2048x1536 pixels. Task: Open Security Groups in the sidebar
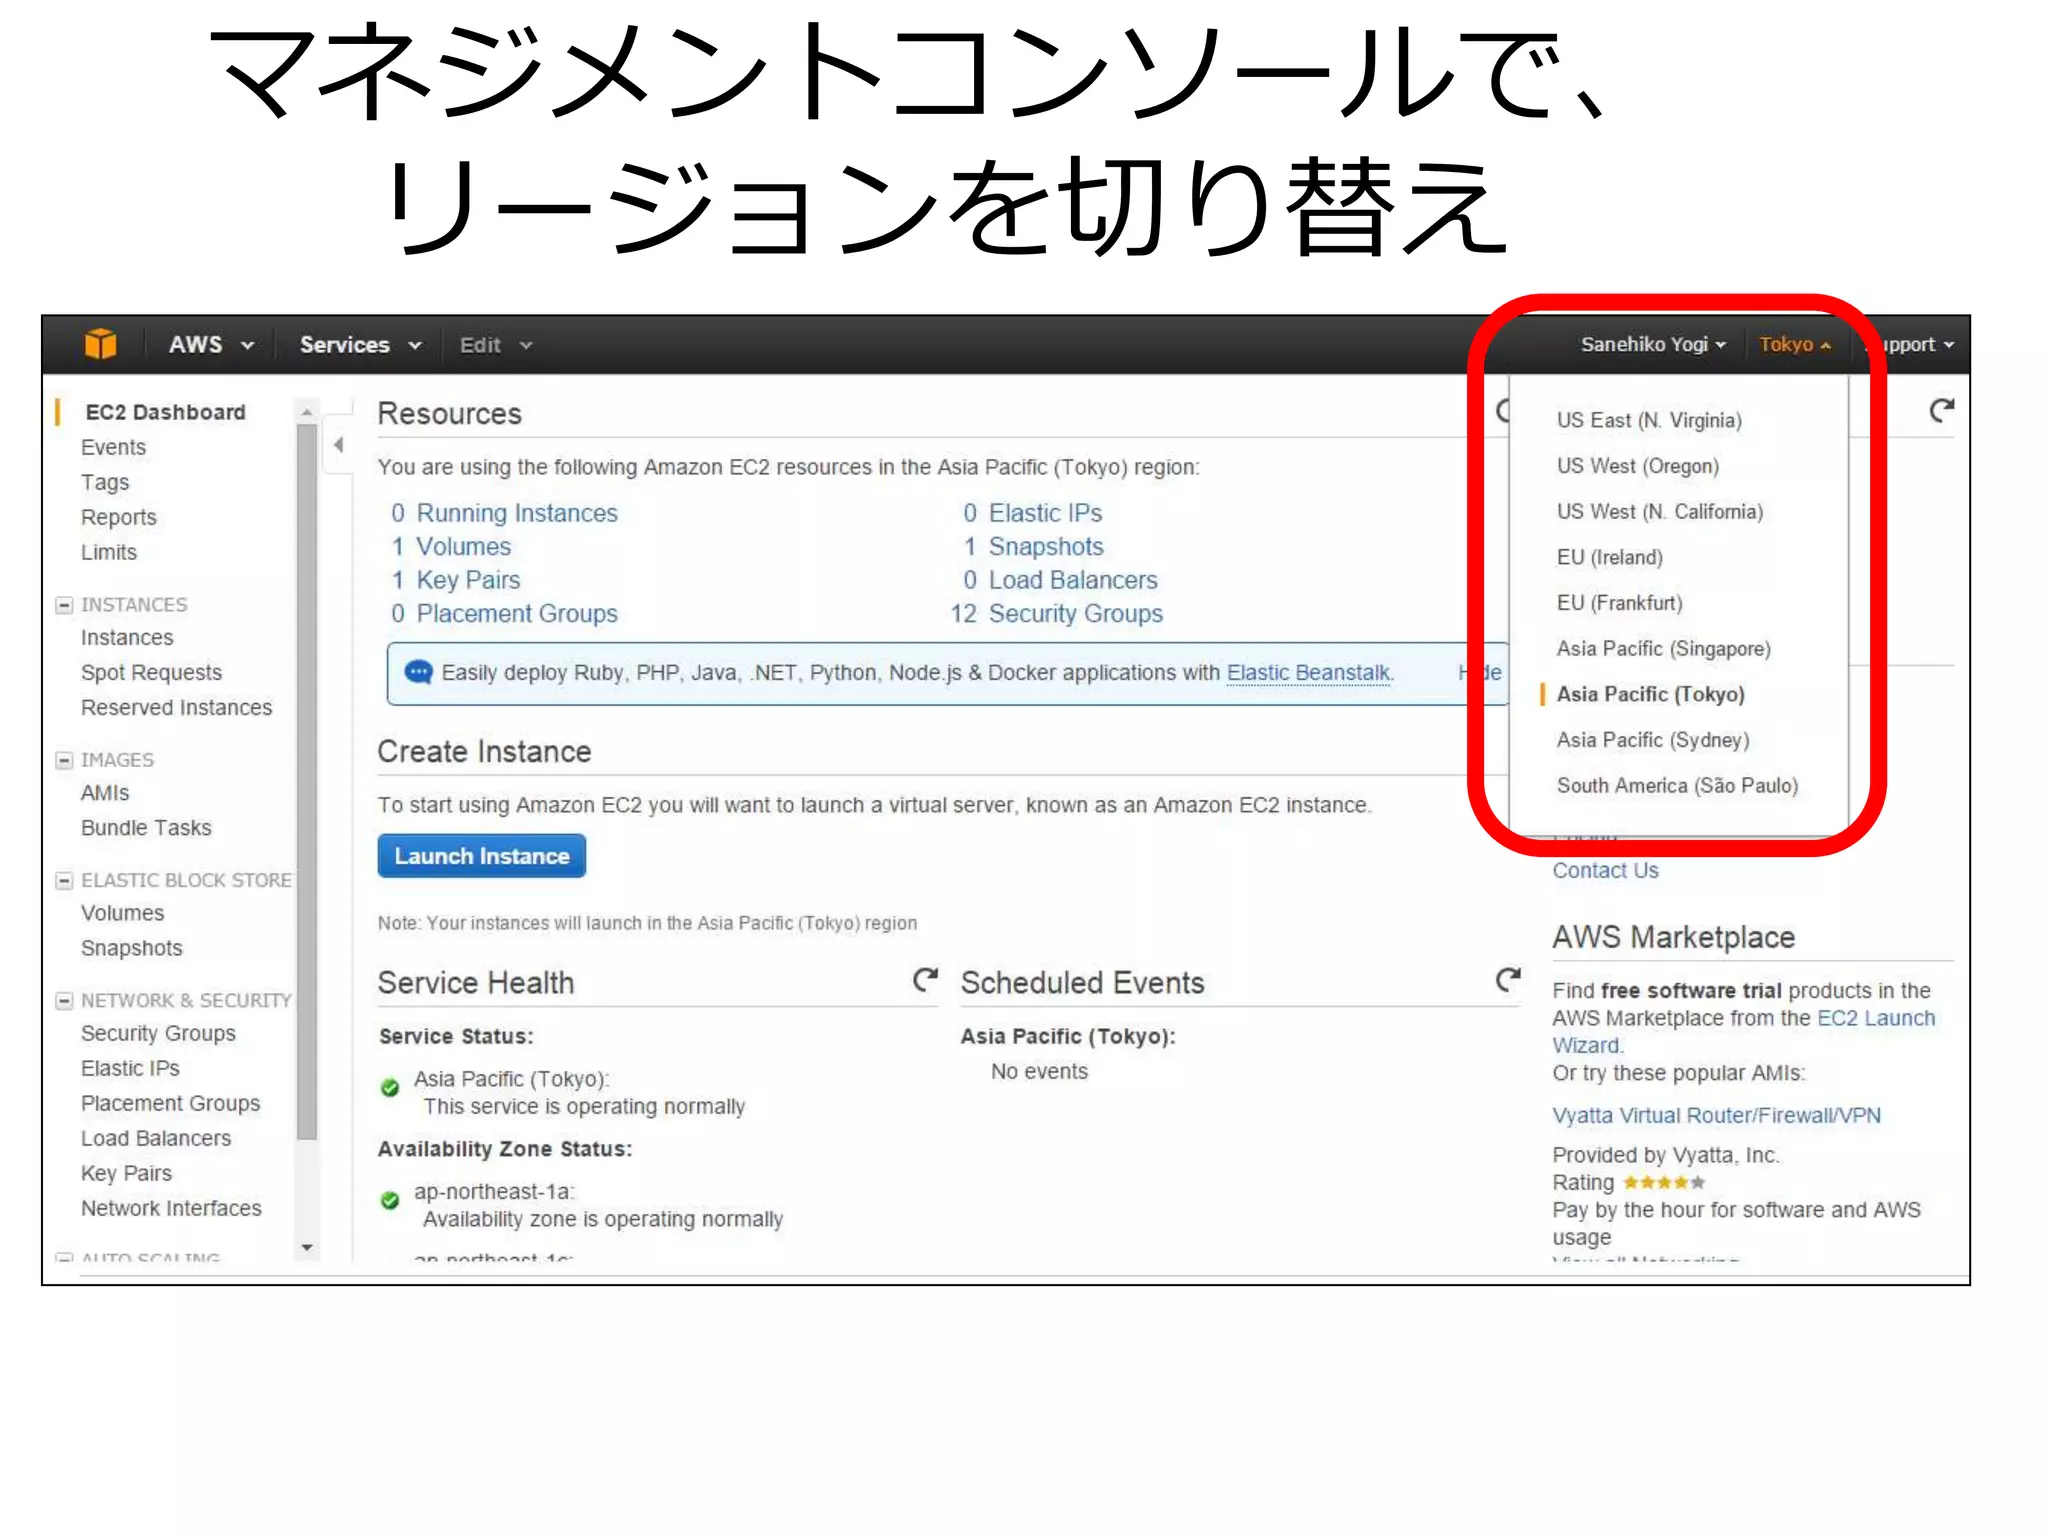pos(158,1034)
